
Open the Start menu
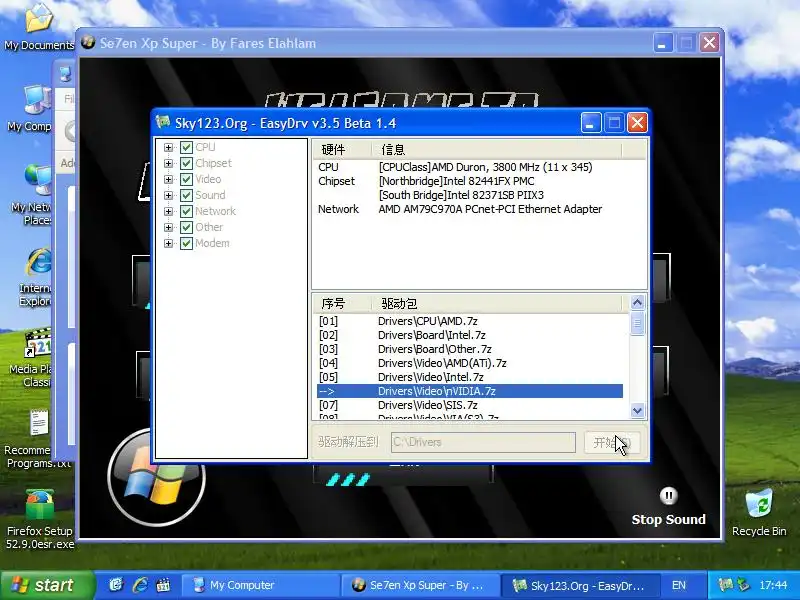[47, 585]
